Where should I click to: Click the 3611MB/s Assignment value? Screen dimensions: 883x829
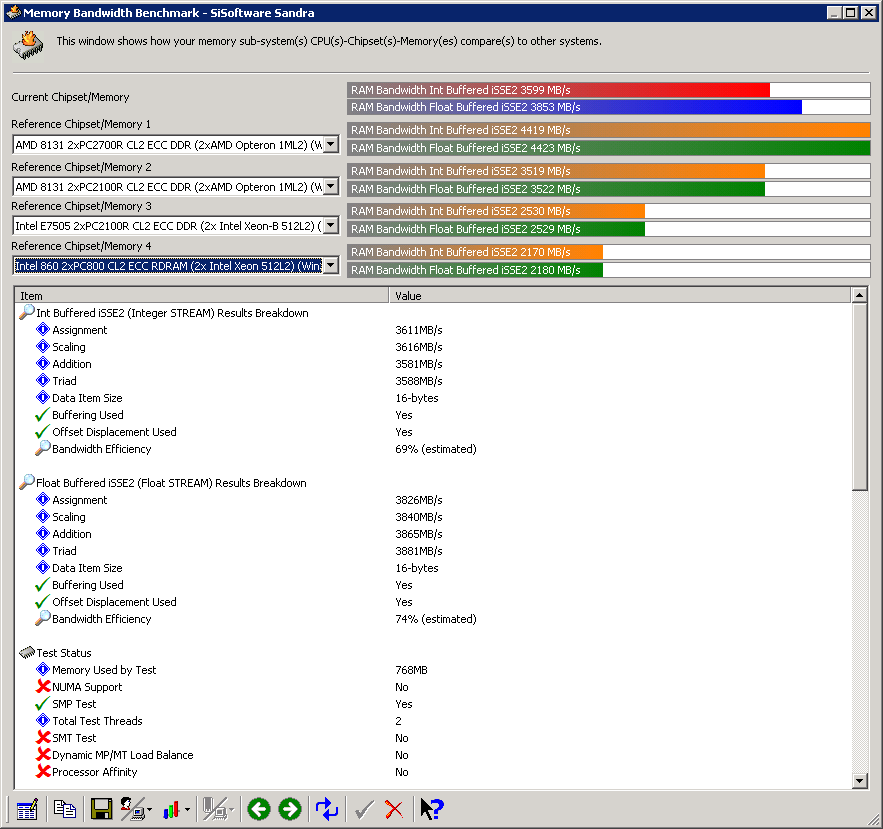418,330
